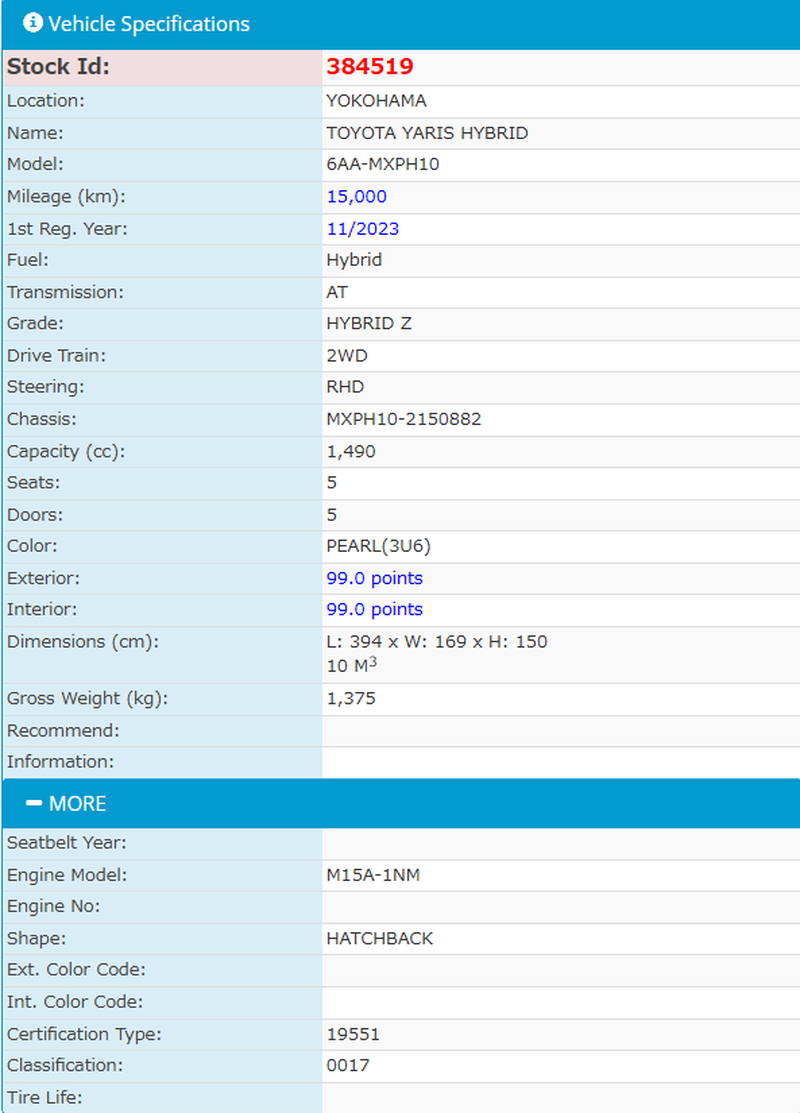Select the model code 6AA-MXPH10
The height and width of the screenshot is (1113, 800).
coord(383,164)
